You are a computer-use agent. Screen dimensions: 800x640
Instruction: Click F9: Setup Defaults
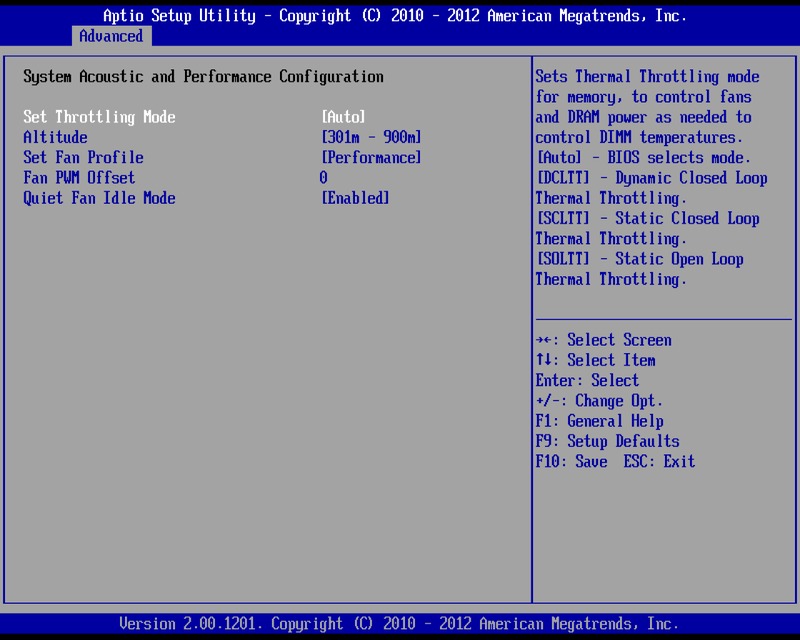607,441
